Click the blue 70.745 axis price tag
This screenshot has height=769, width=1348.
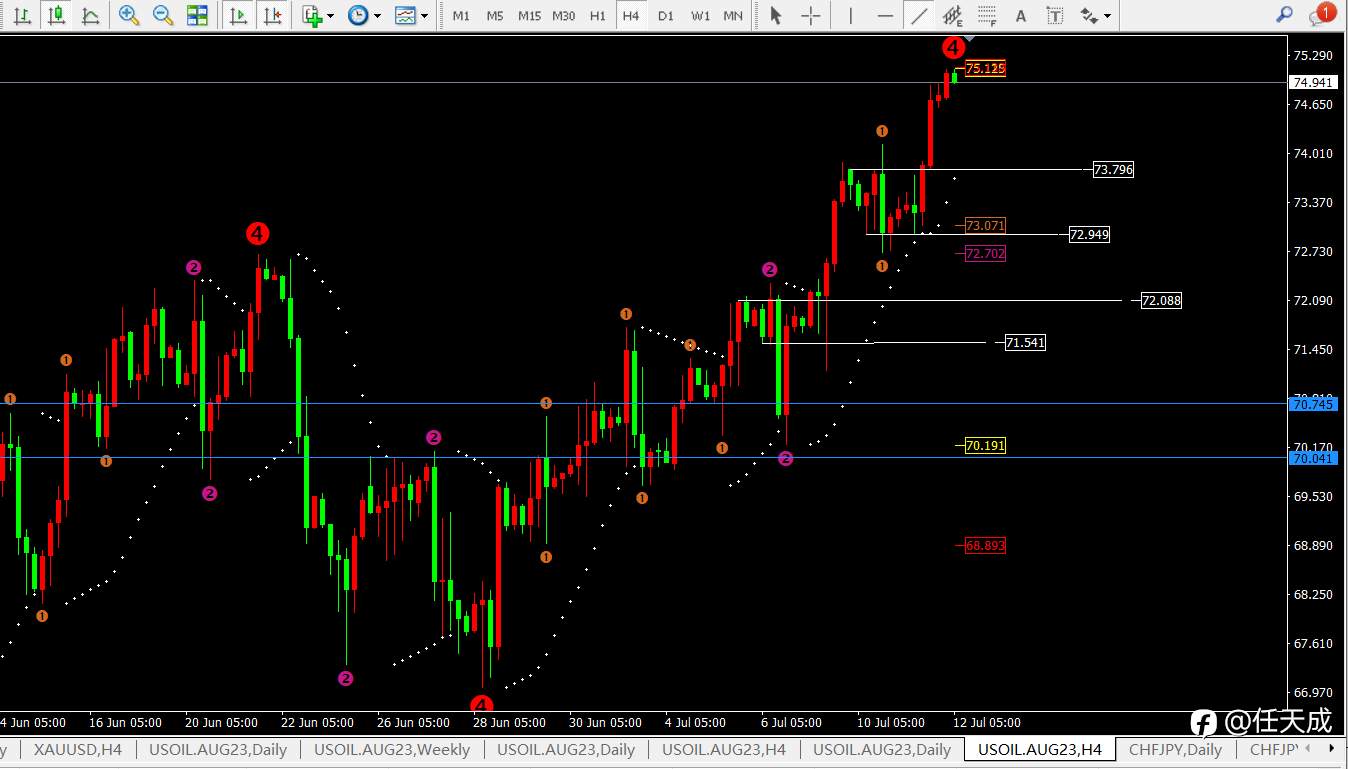1313,404
